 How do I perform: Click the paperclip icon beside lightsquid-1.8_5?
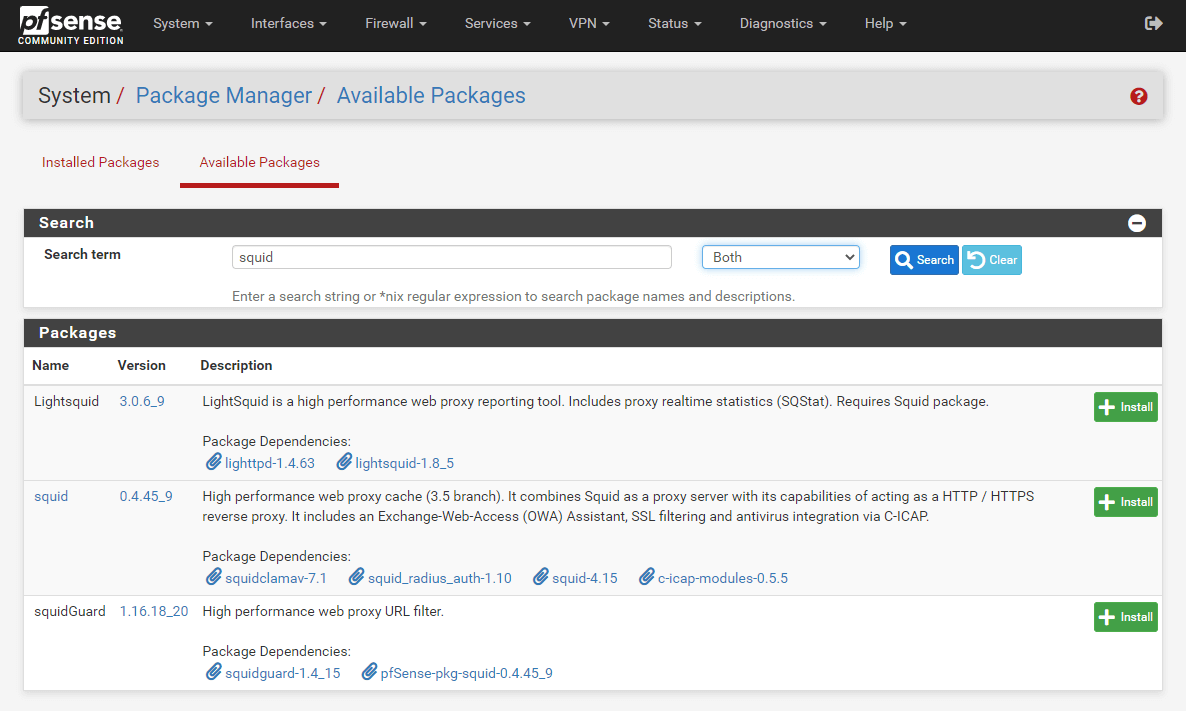(x=344, y=461)
